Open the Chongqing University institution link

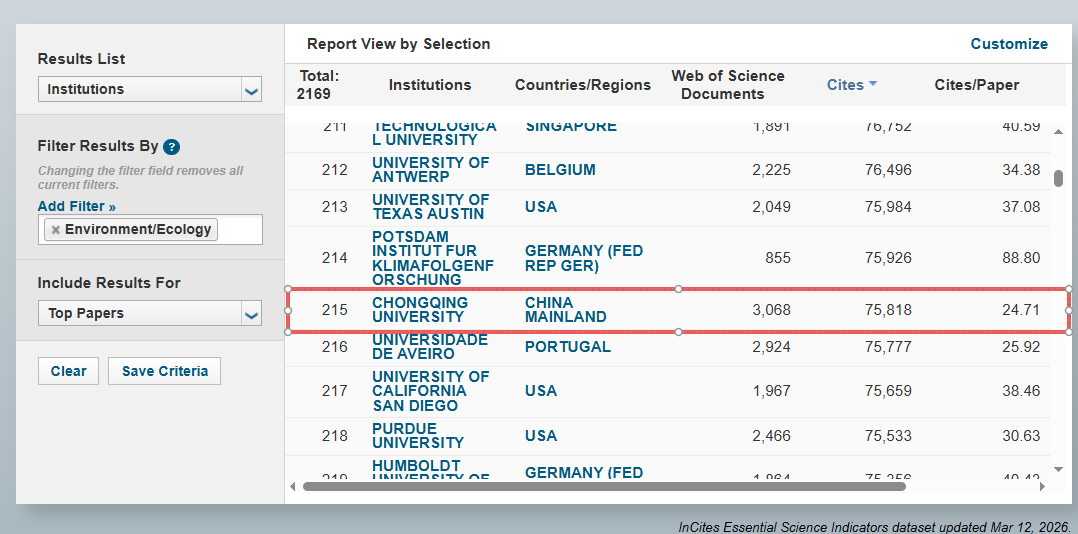click(420, 310)
